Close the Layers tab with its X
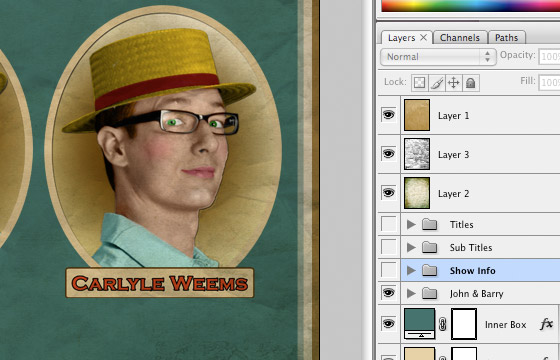This screenshot has height=360, width=560. [x=423, y=37]
